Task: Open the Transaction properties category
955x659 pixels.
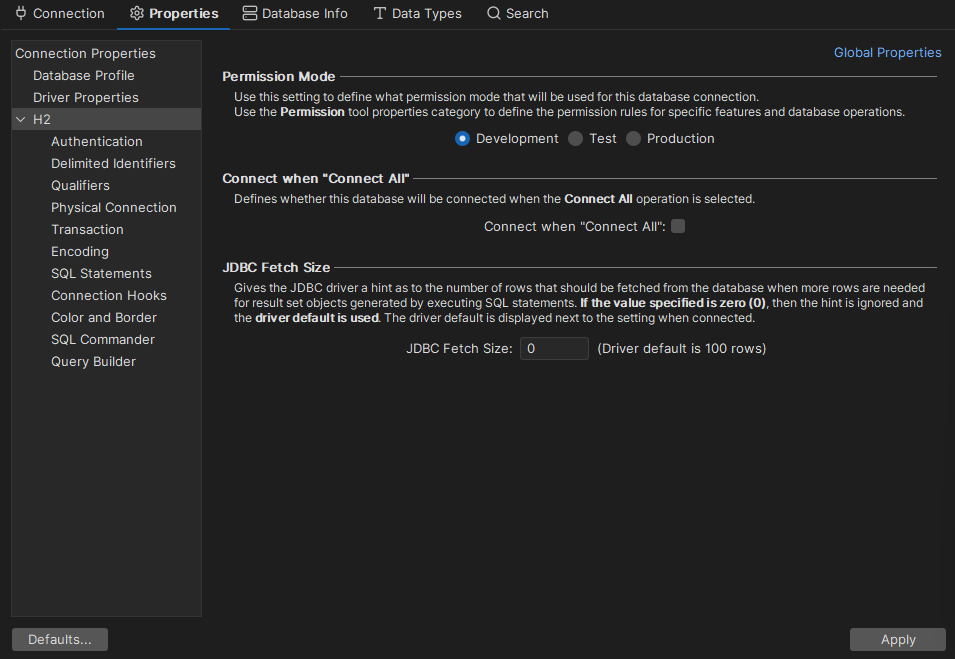Action: 88,229
